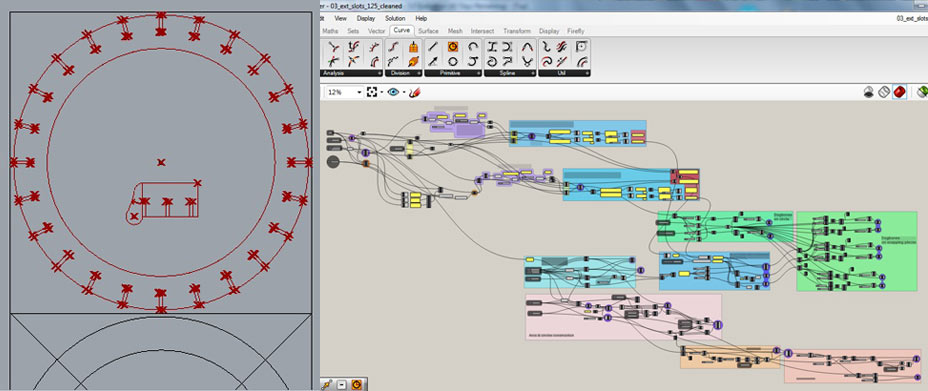928x391 pixels.
Task: Click the green and red crossing icon in Analysis
Action: [334, 61]
